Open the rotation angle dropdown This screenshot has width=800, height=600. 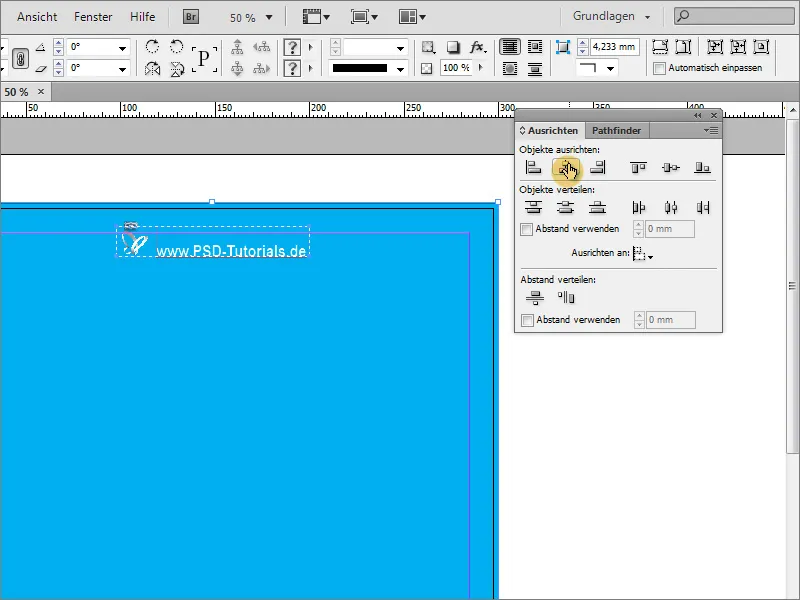tap(122, 48)
